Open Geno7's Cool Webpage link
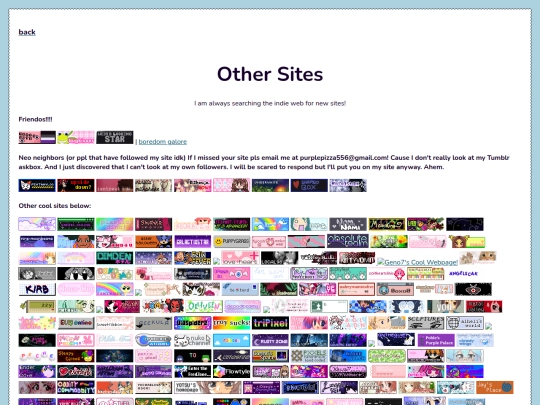540x405 pixels. pyautogui.click(x=417, y=262)
